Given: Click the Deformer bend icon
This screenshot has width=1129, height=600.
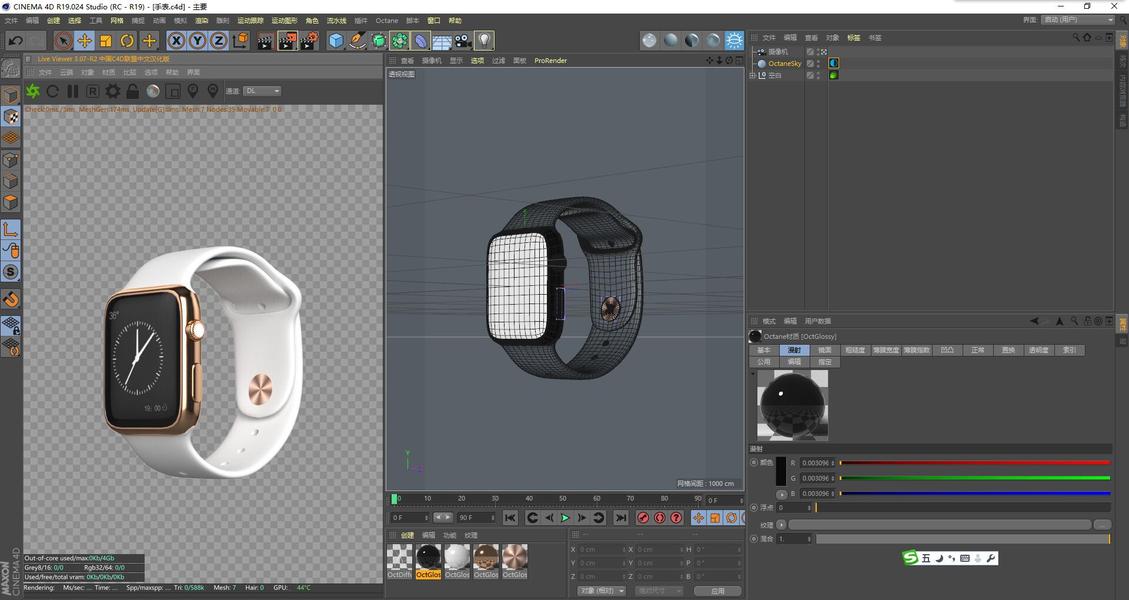Looking at the screenshot, I should pyautogui.click(x=421, y=40).
